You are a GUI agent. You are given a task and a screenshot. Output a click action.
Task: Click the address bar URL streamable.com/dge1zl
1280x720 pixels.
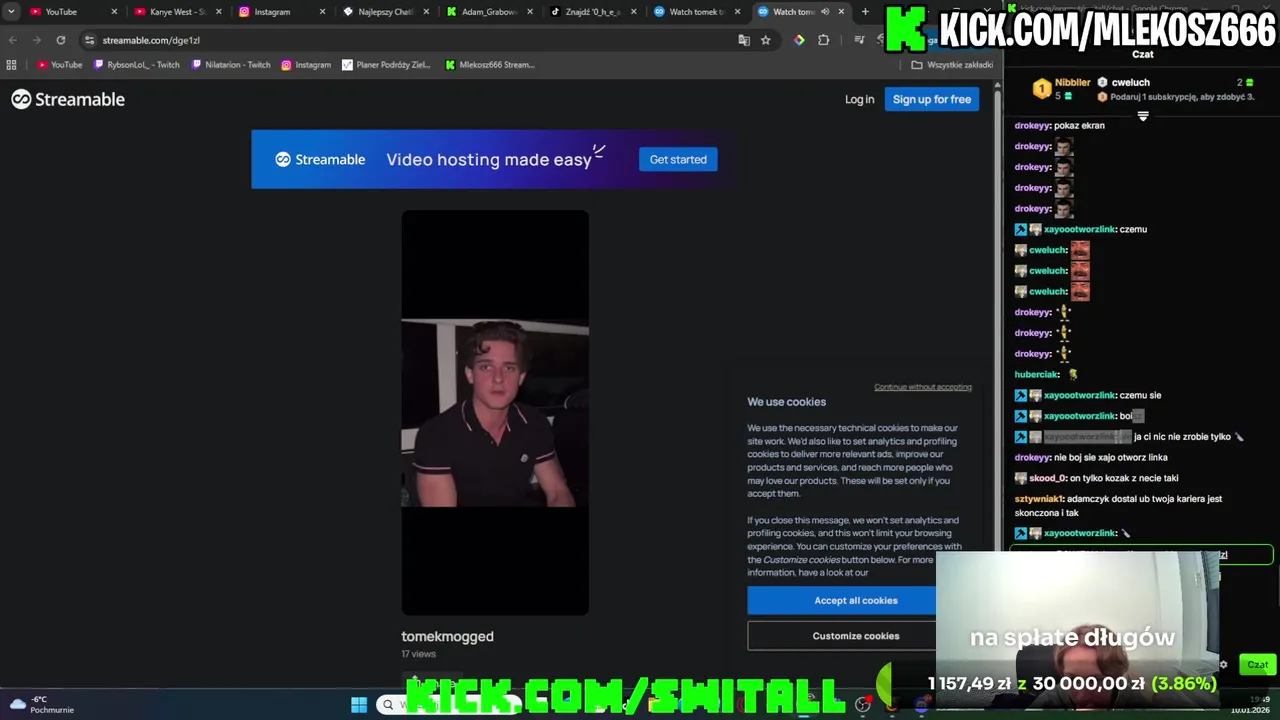point(151,40)
